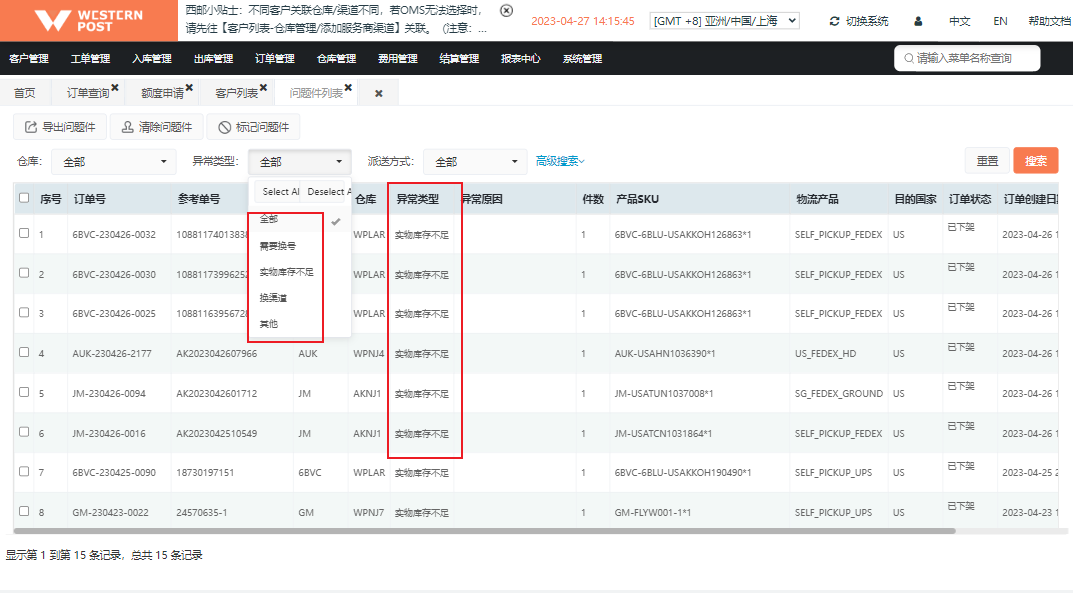Switch to the 订单查询 tab
The width and height of the screenshot is (1073, 593).
[x=88, y=93]
